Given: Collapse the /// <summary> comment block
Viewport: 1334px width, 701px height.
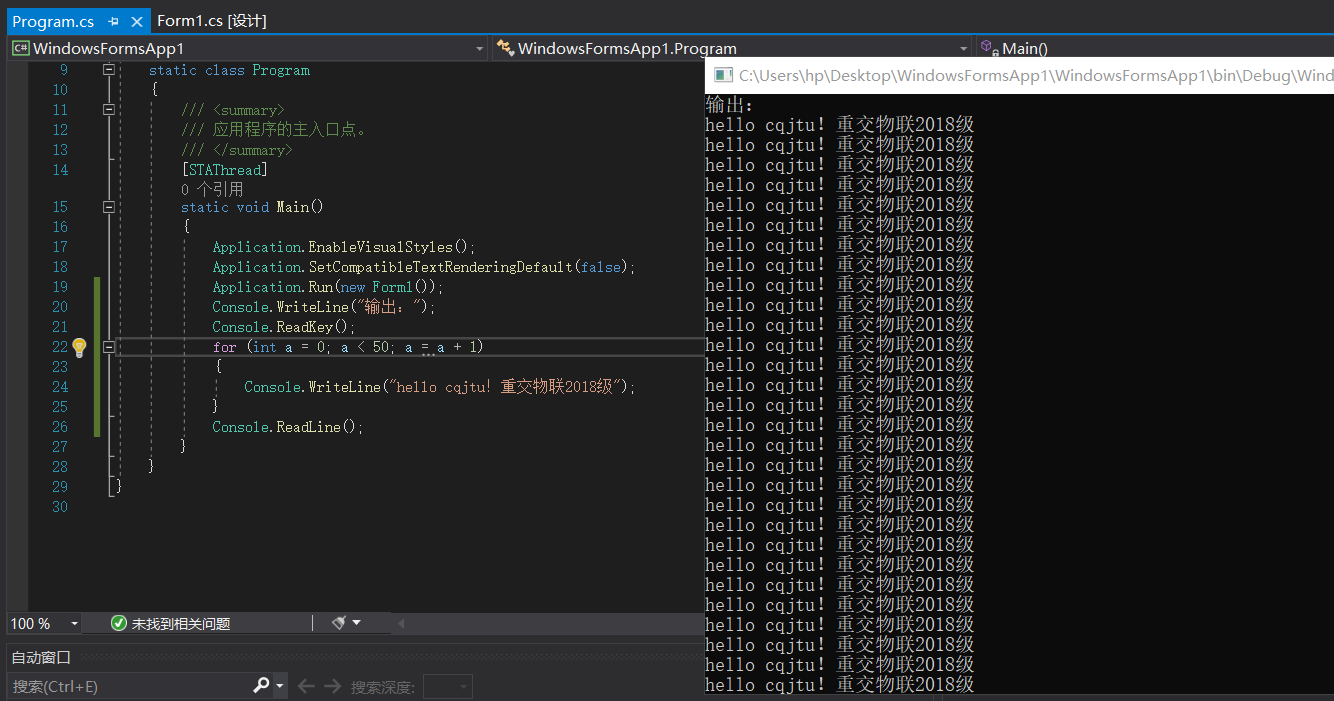Looking at the screenshot, I should click(109, 110).
